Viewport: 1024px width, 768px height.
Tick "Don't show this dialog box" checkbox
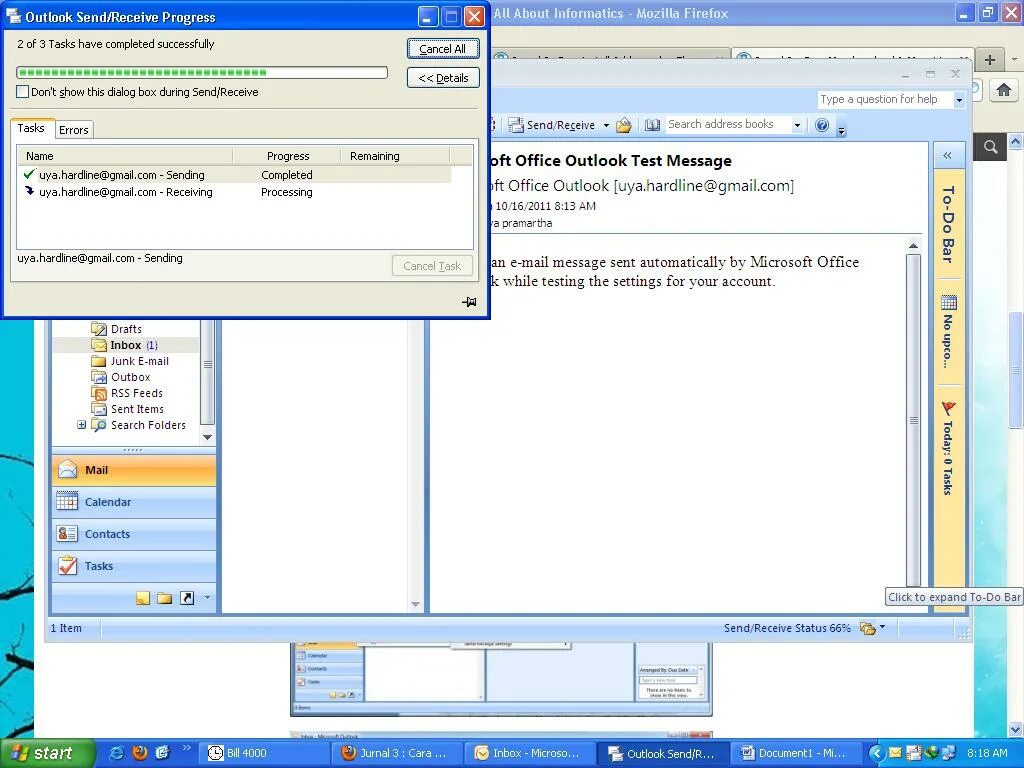pyautogui.click(x=22, y=92)
